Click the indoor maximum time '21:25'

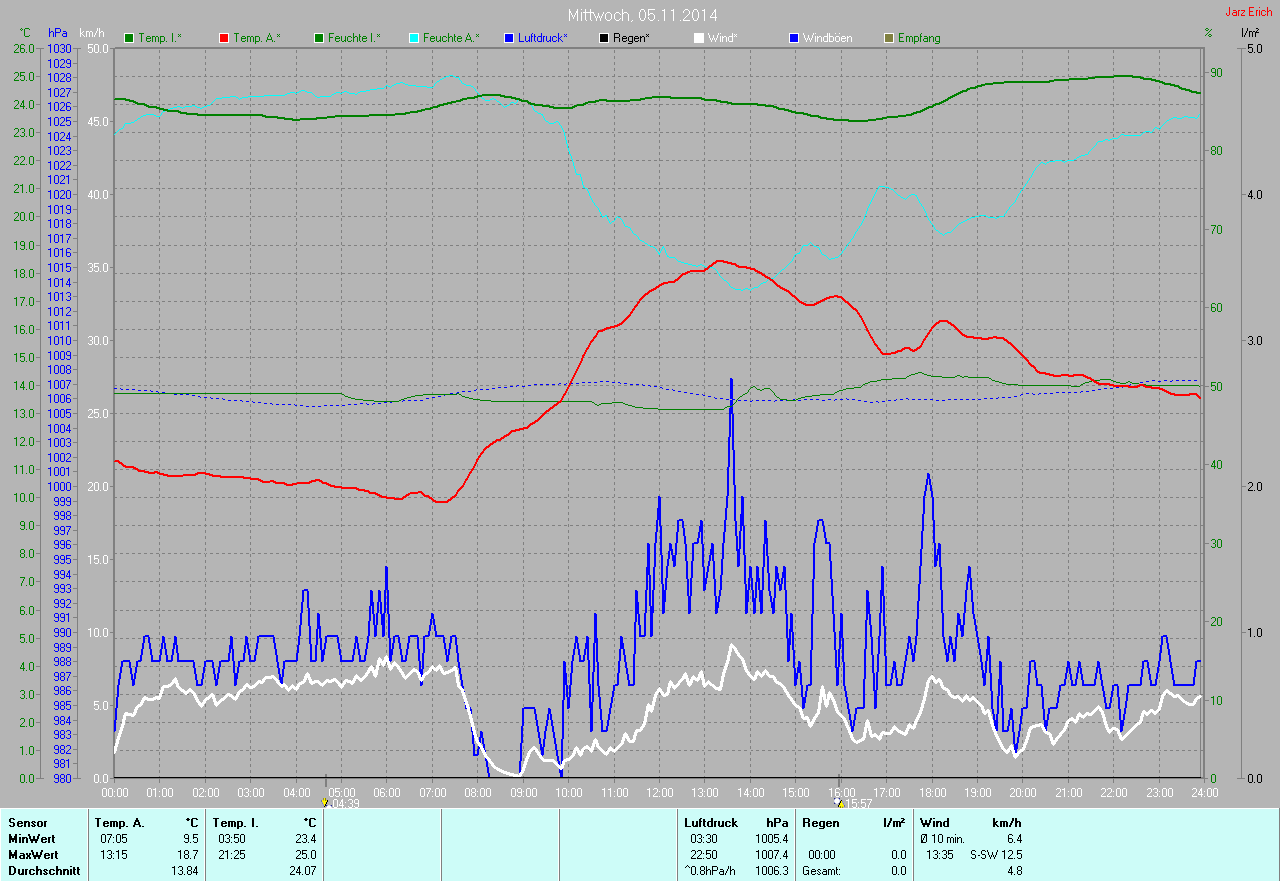(233, 855)
